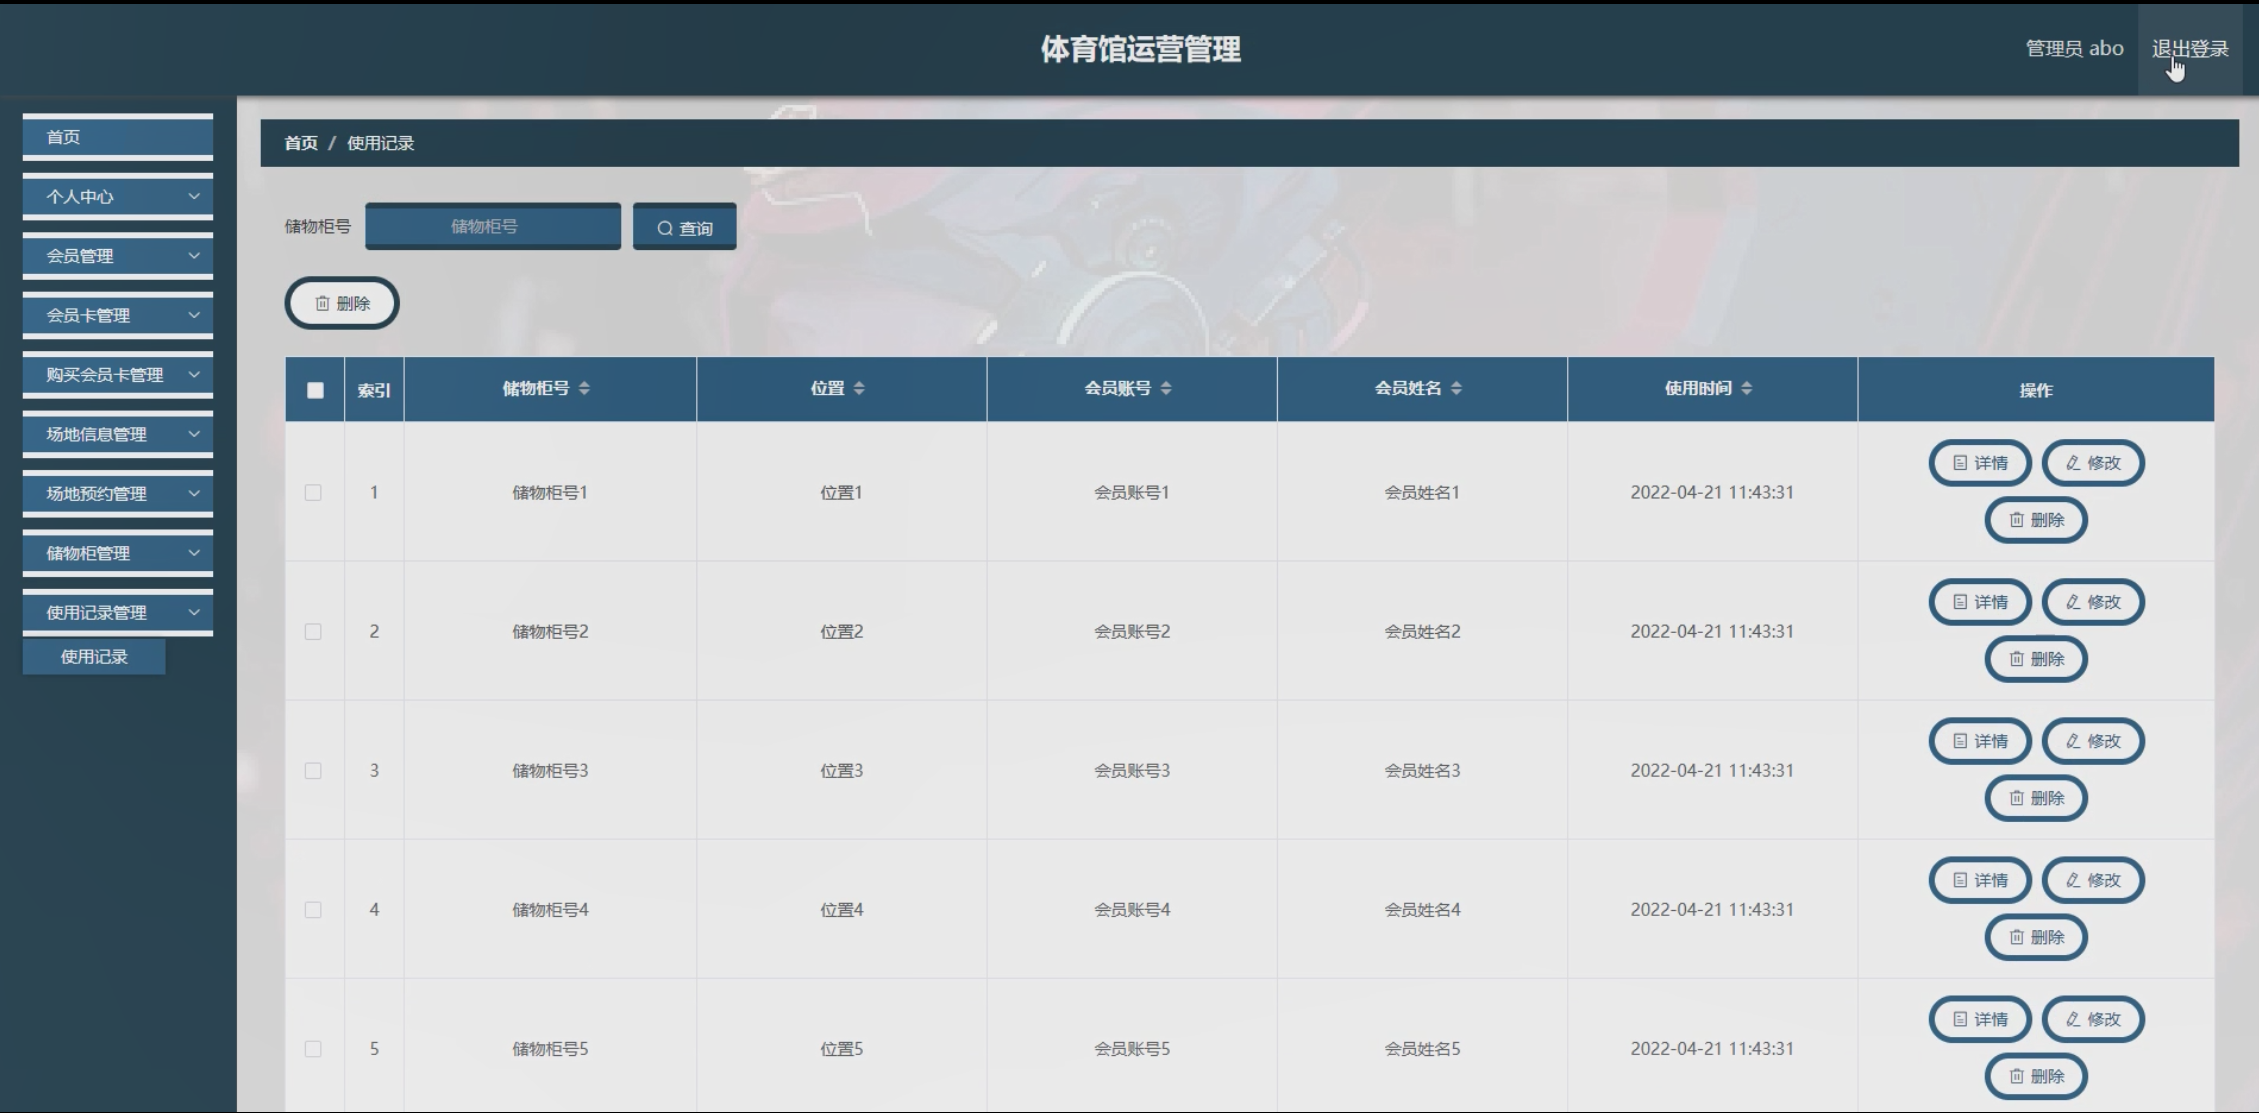
Task: Click the bulk 删除 button above table
Action: (342, 303)
